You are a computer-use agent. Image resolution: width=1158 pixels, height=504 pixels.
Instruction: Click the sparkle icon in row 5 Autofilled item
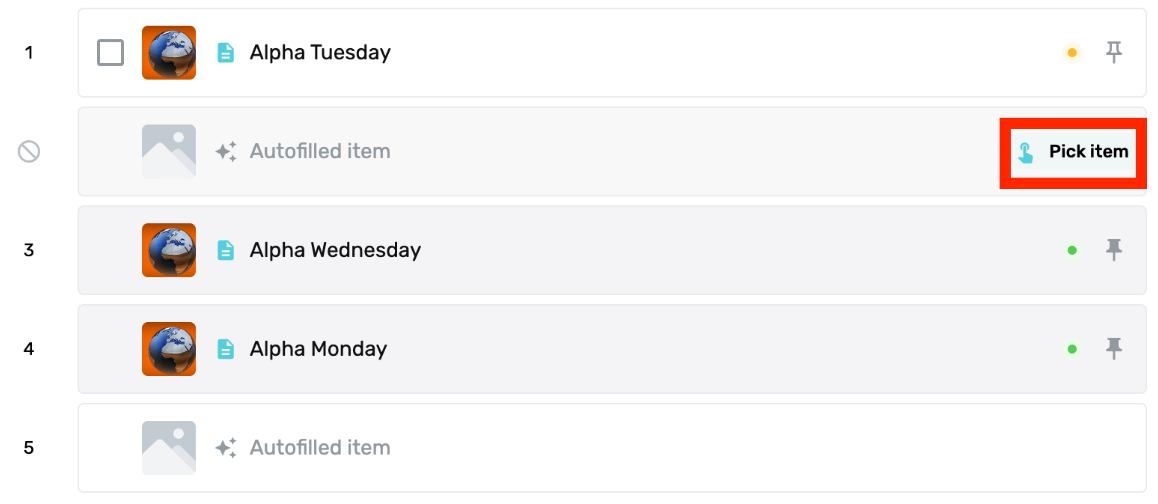click(x=226, y=447)
